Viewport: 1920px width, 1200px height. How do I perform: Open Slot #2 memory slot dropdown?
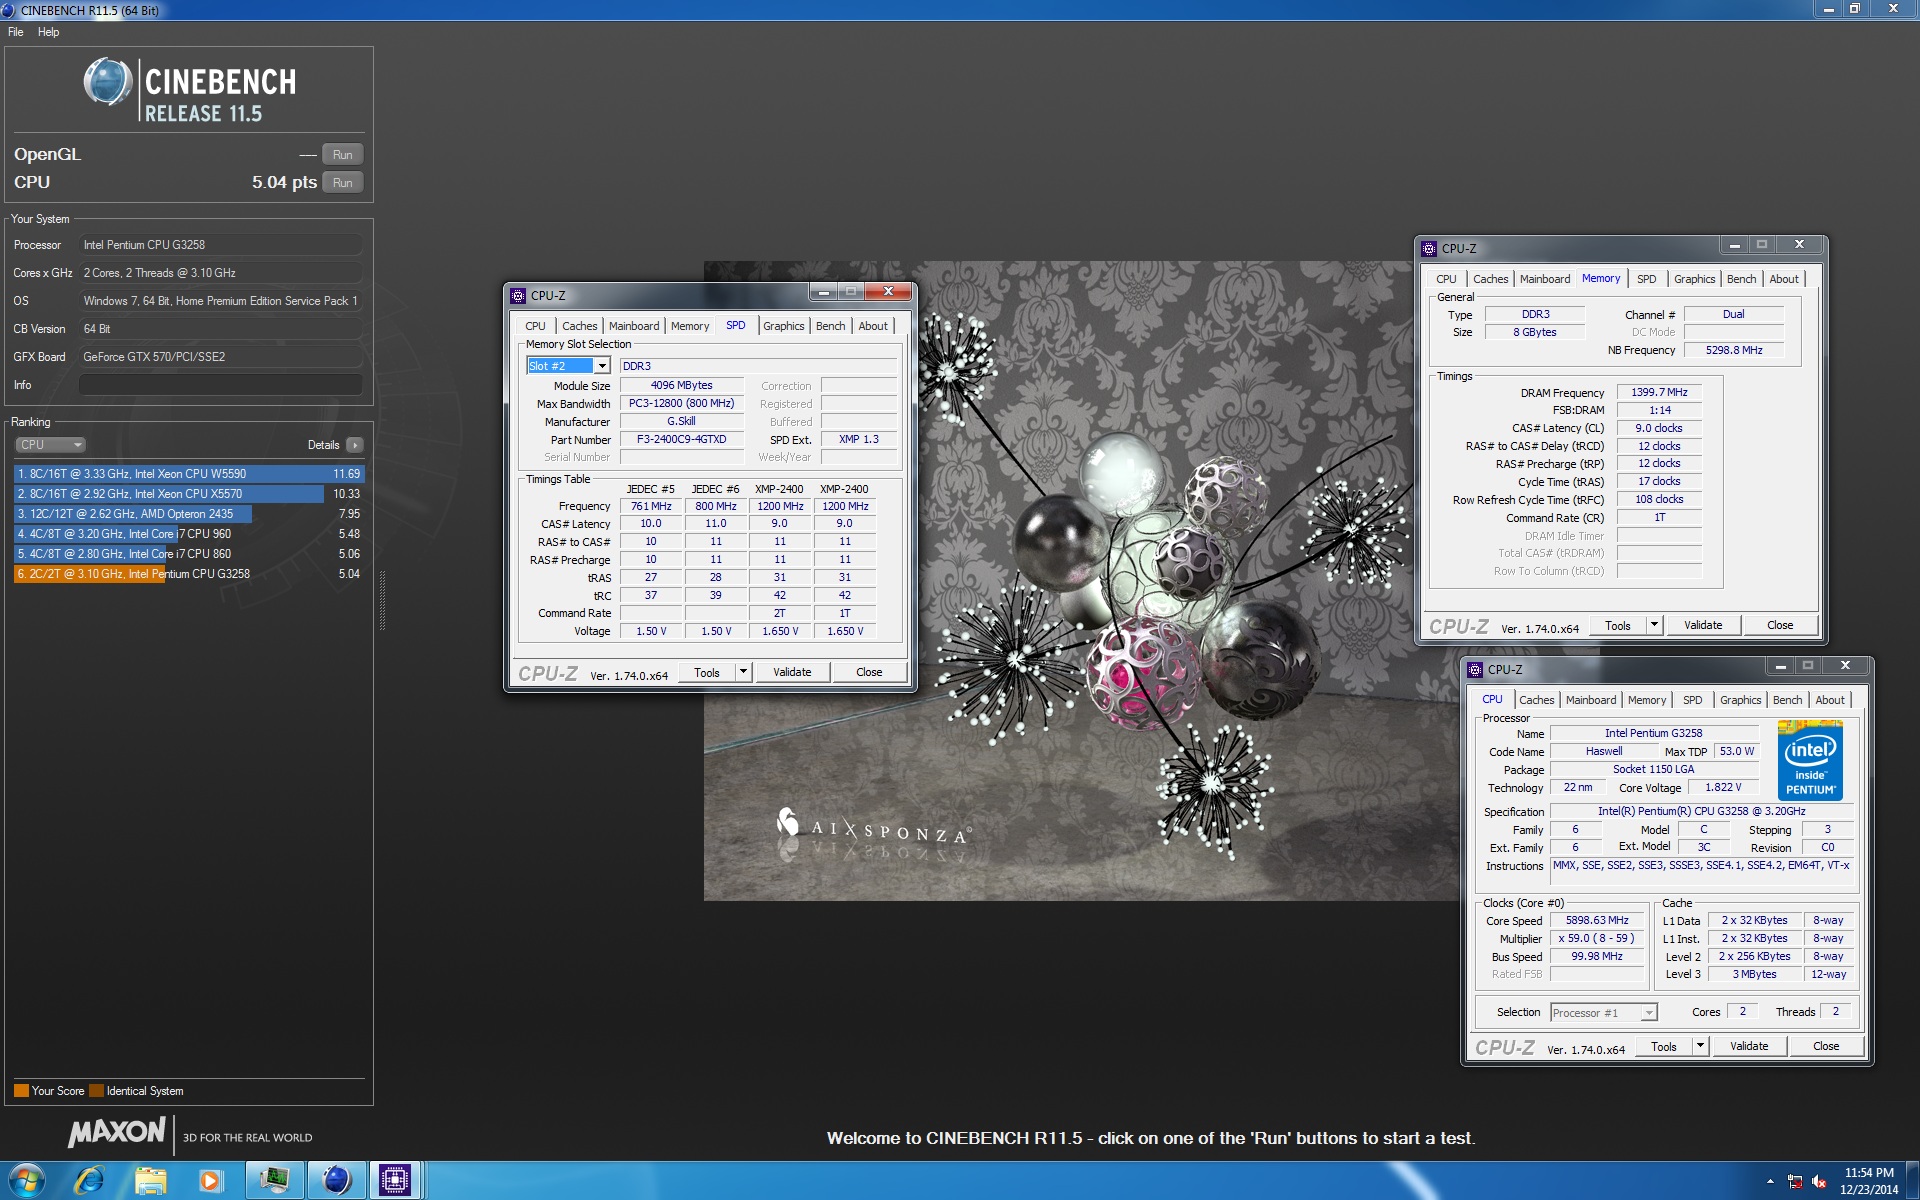(602, 366)
